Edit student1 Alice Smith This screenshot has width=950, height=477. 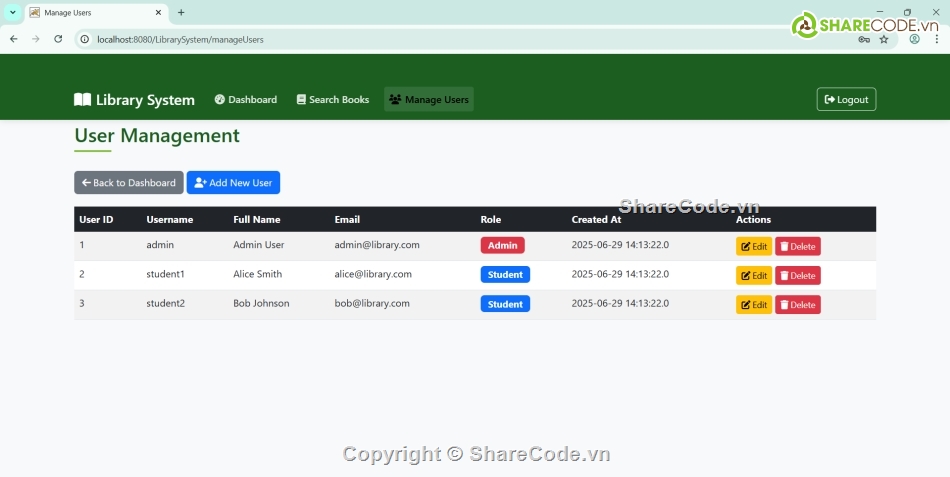pyautogui.click(x=754, y=275)
